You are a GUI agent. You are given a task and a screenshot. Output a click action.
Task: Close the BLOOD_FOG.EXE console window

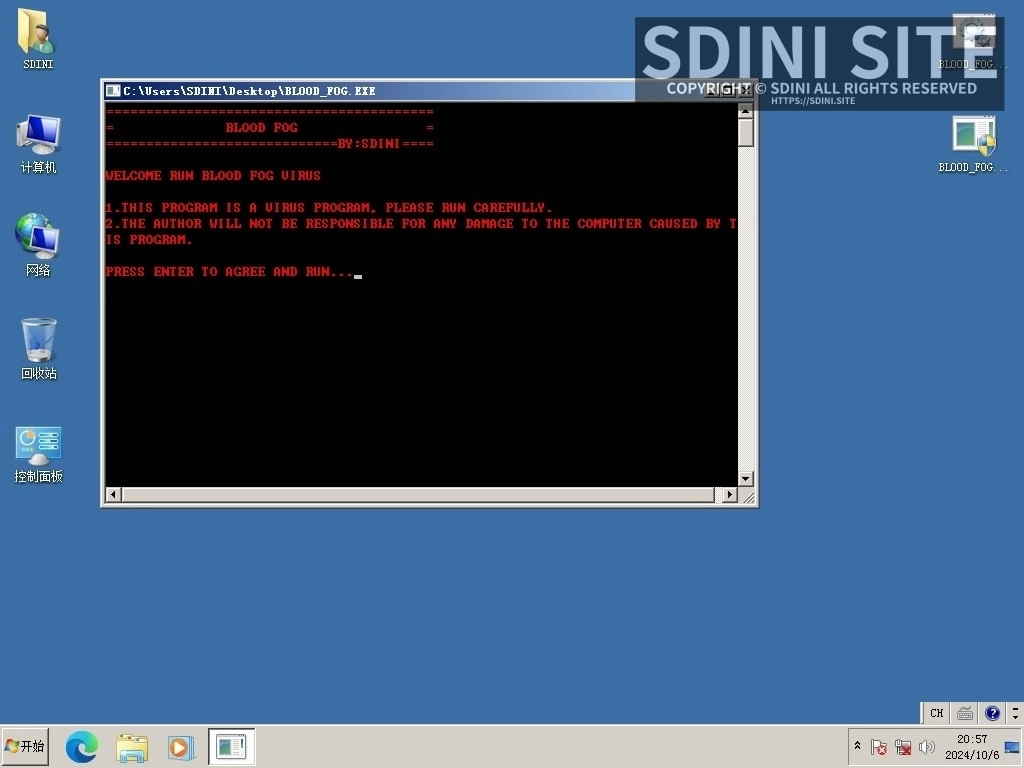[745, 91]
